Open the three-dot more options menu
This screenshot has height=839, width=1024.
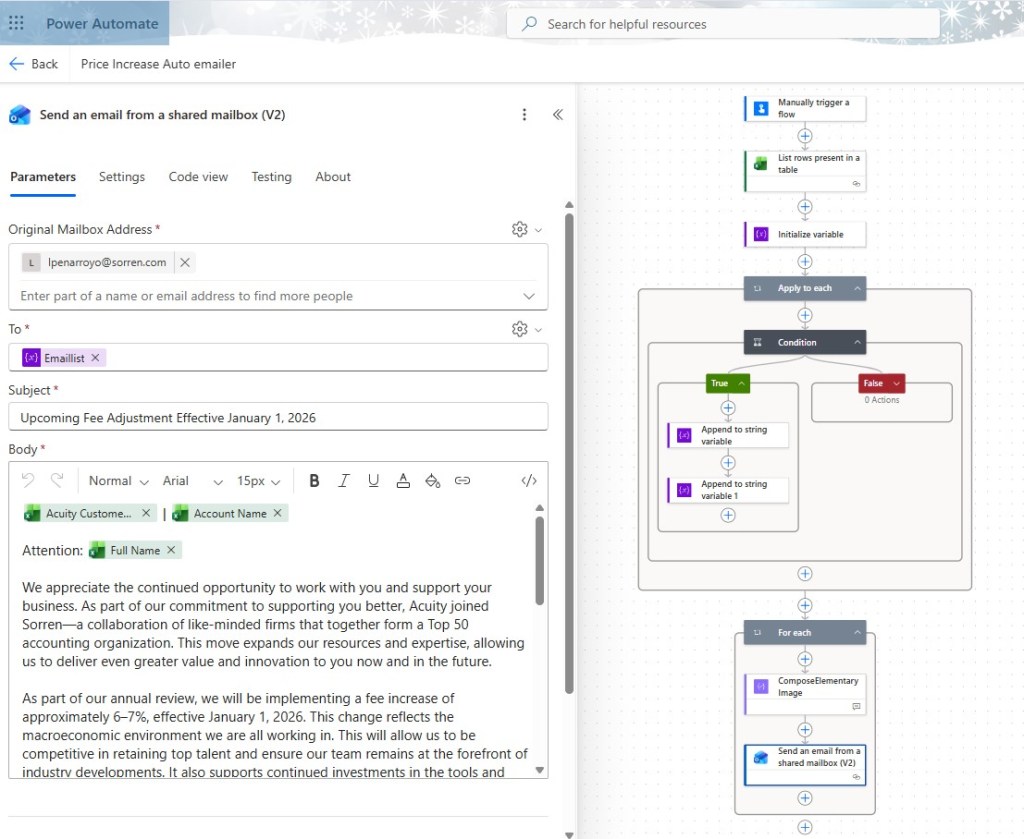click(x=524, y=115)
